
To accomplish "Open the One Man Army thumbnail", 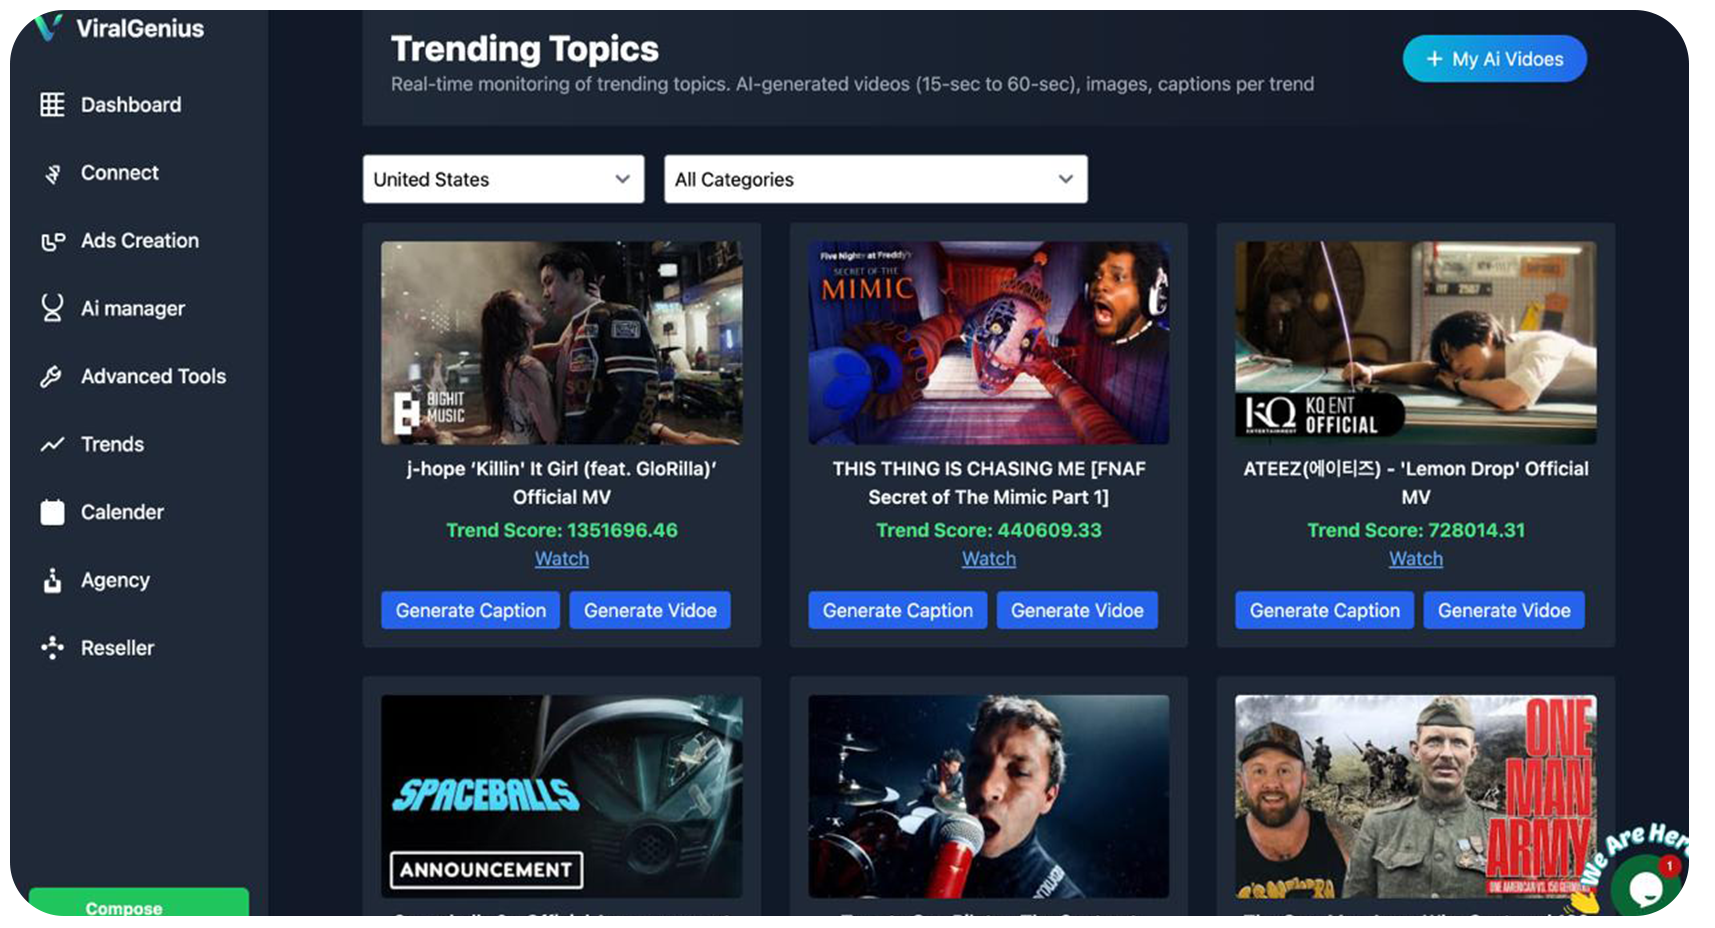I will [1416, 796].
